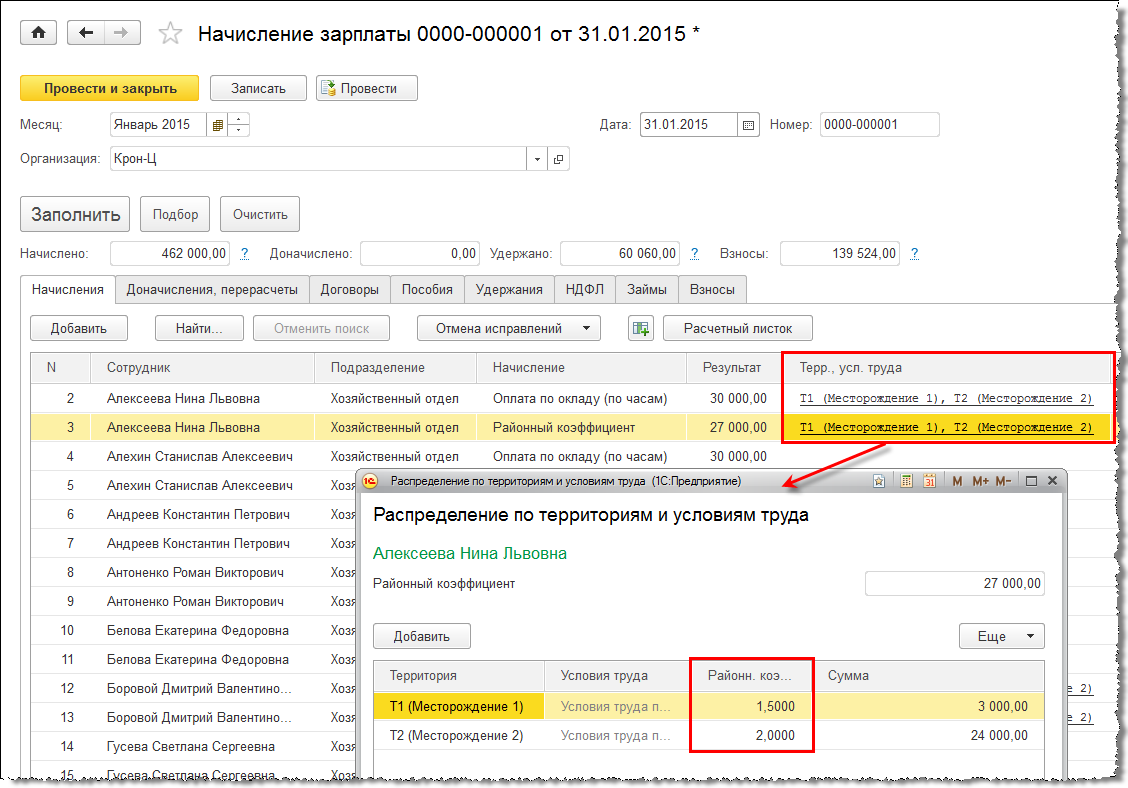Image resolution: width=1128 pixels, height=788 pixels.
Task: Click M+ memory button in dialog titlebar
Action: pos(982,481)
